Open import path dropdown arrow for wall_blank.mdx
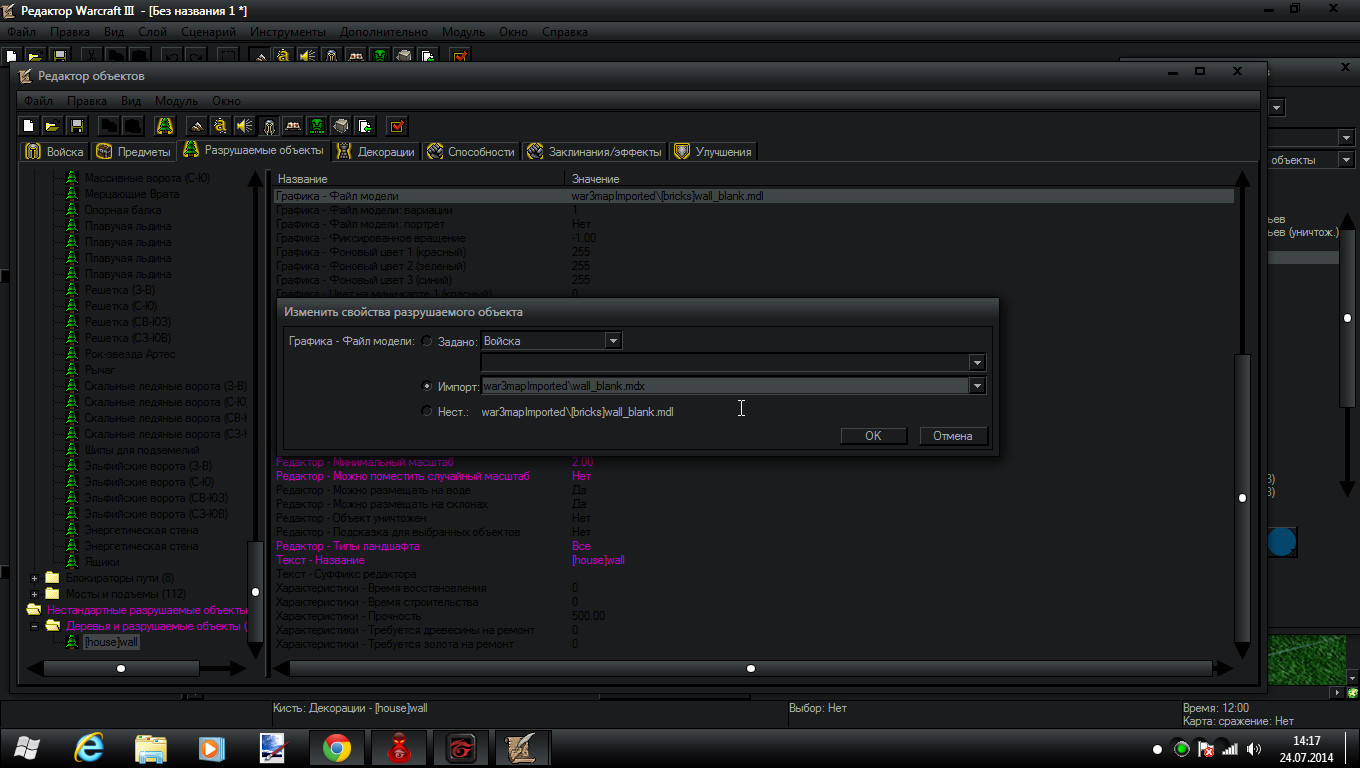Screen dimensions: 1360x768 coord(977,386)
